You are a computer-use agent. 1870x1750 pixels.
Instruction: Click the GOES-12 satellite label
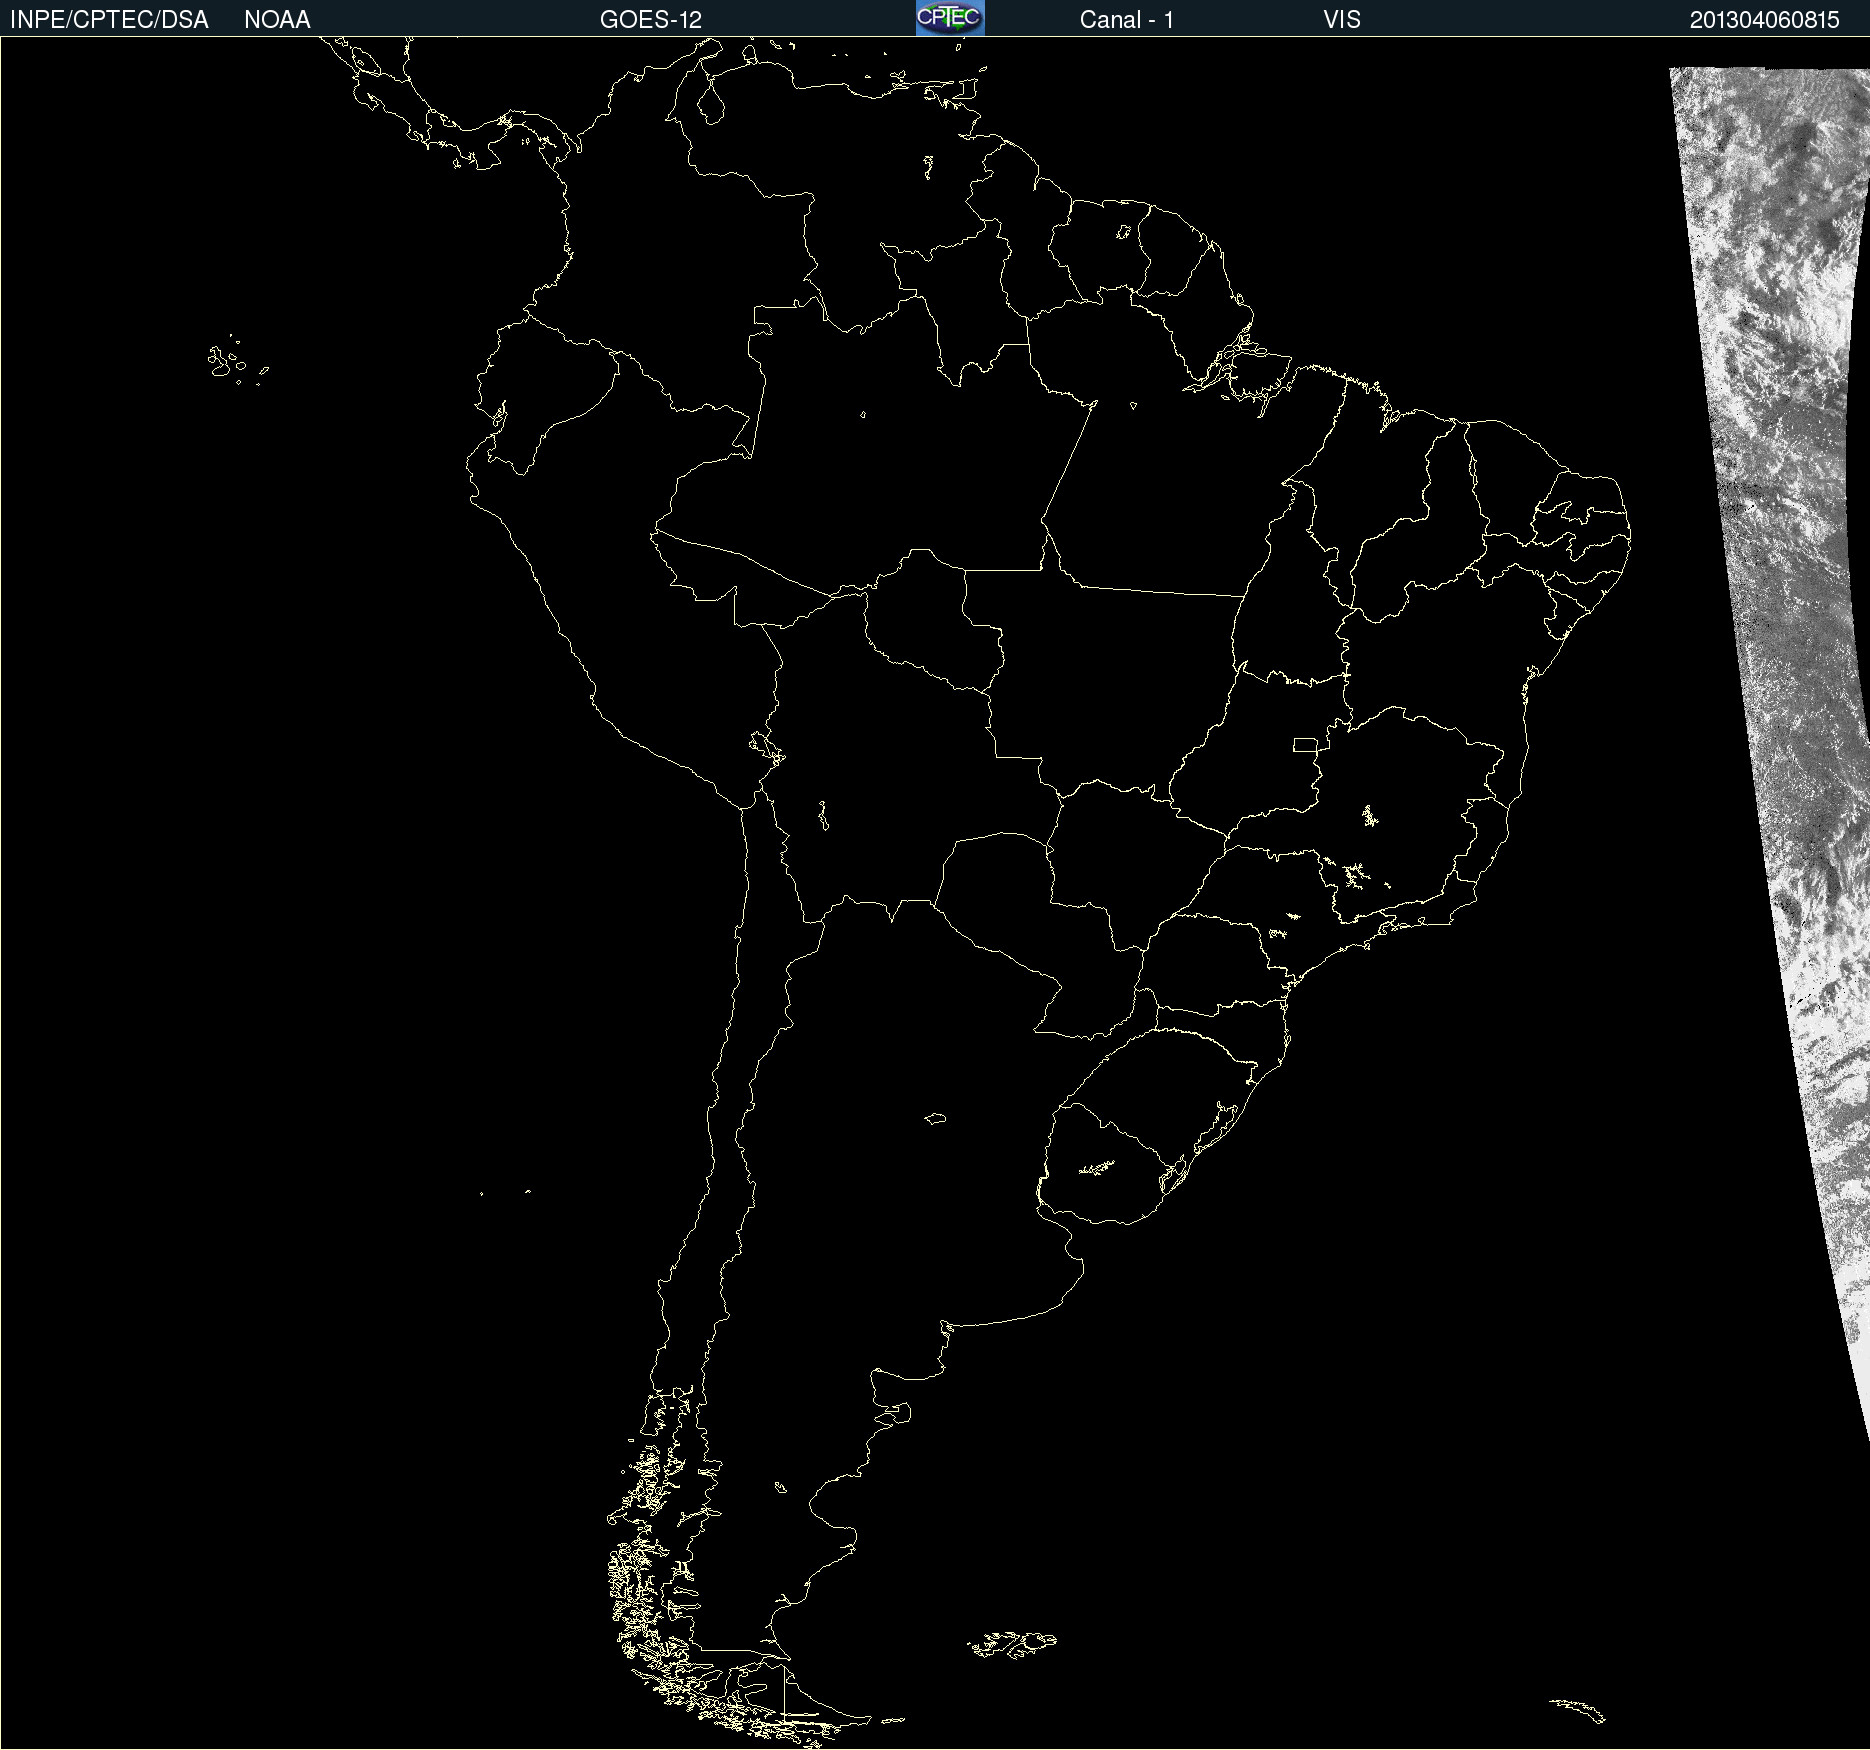(651, 20)
